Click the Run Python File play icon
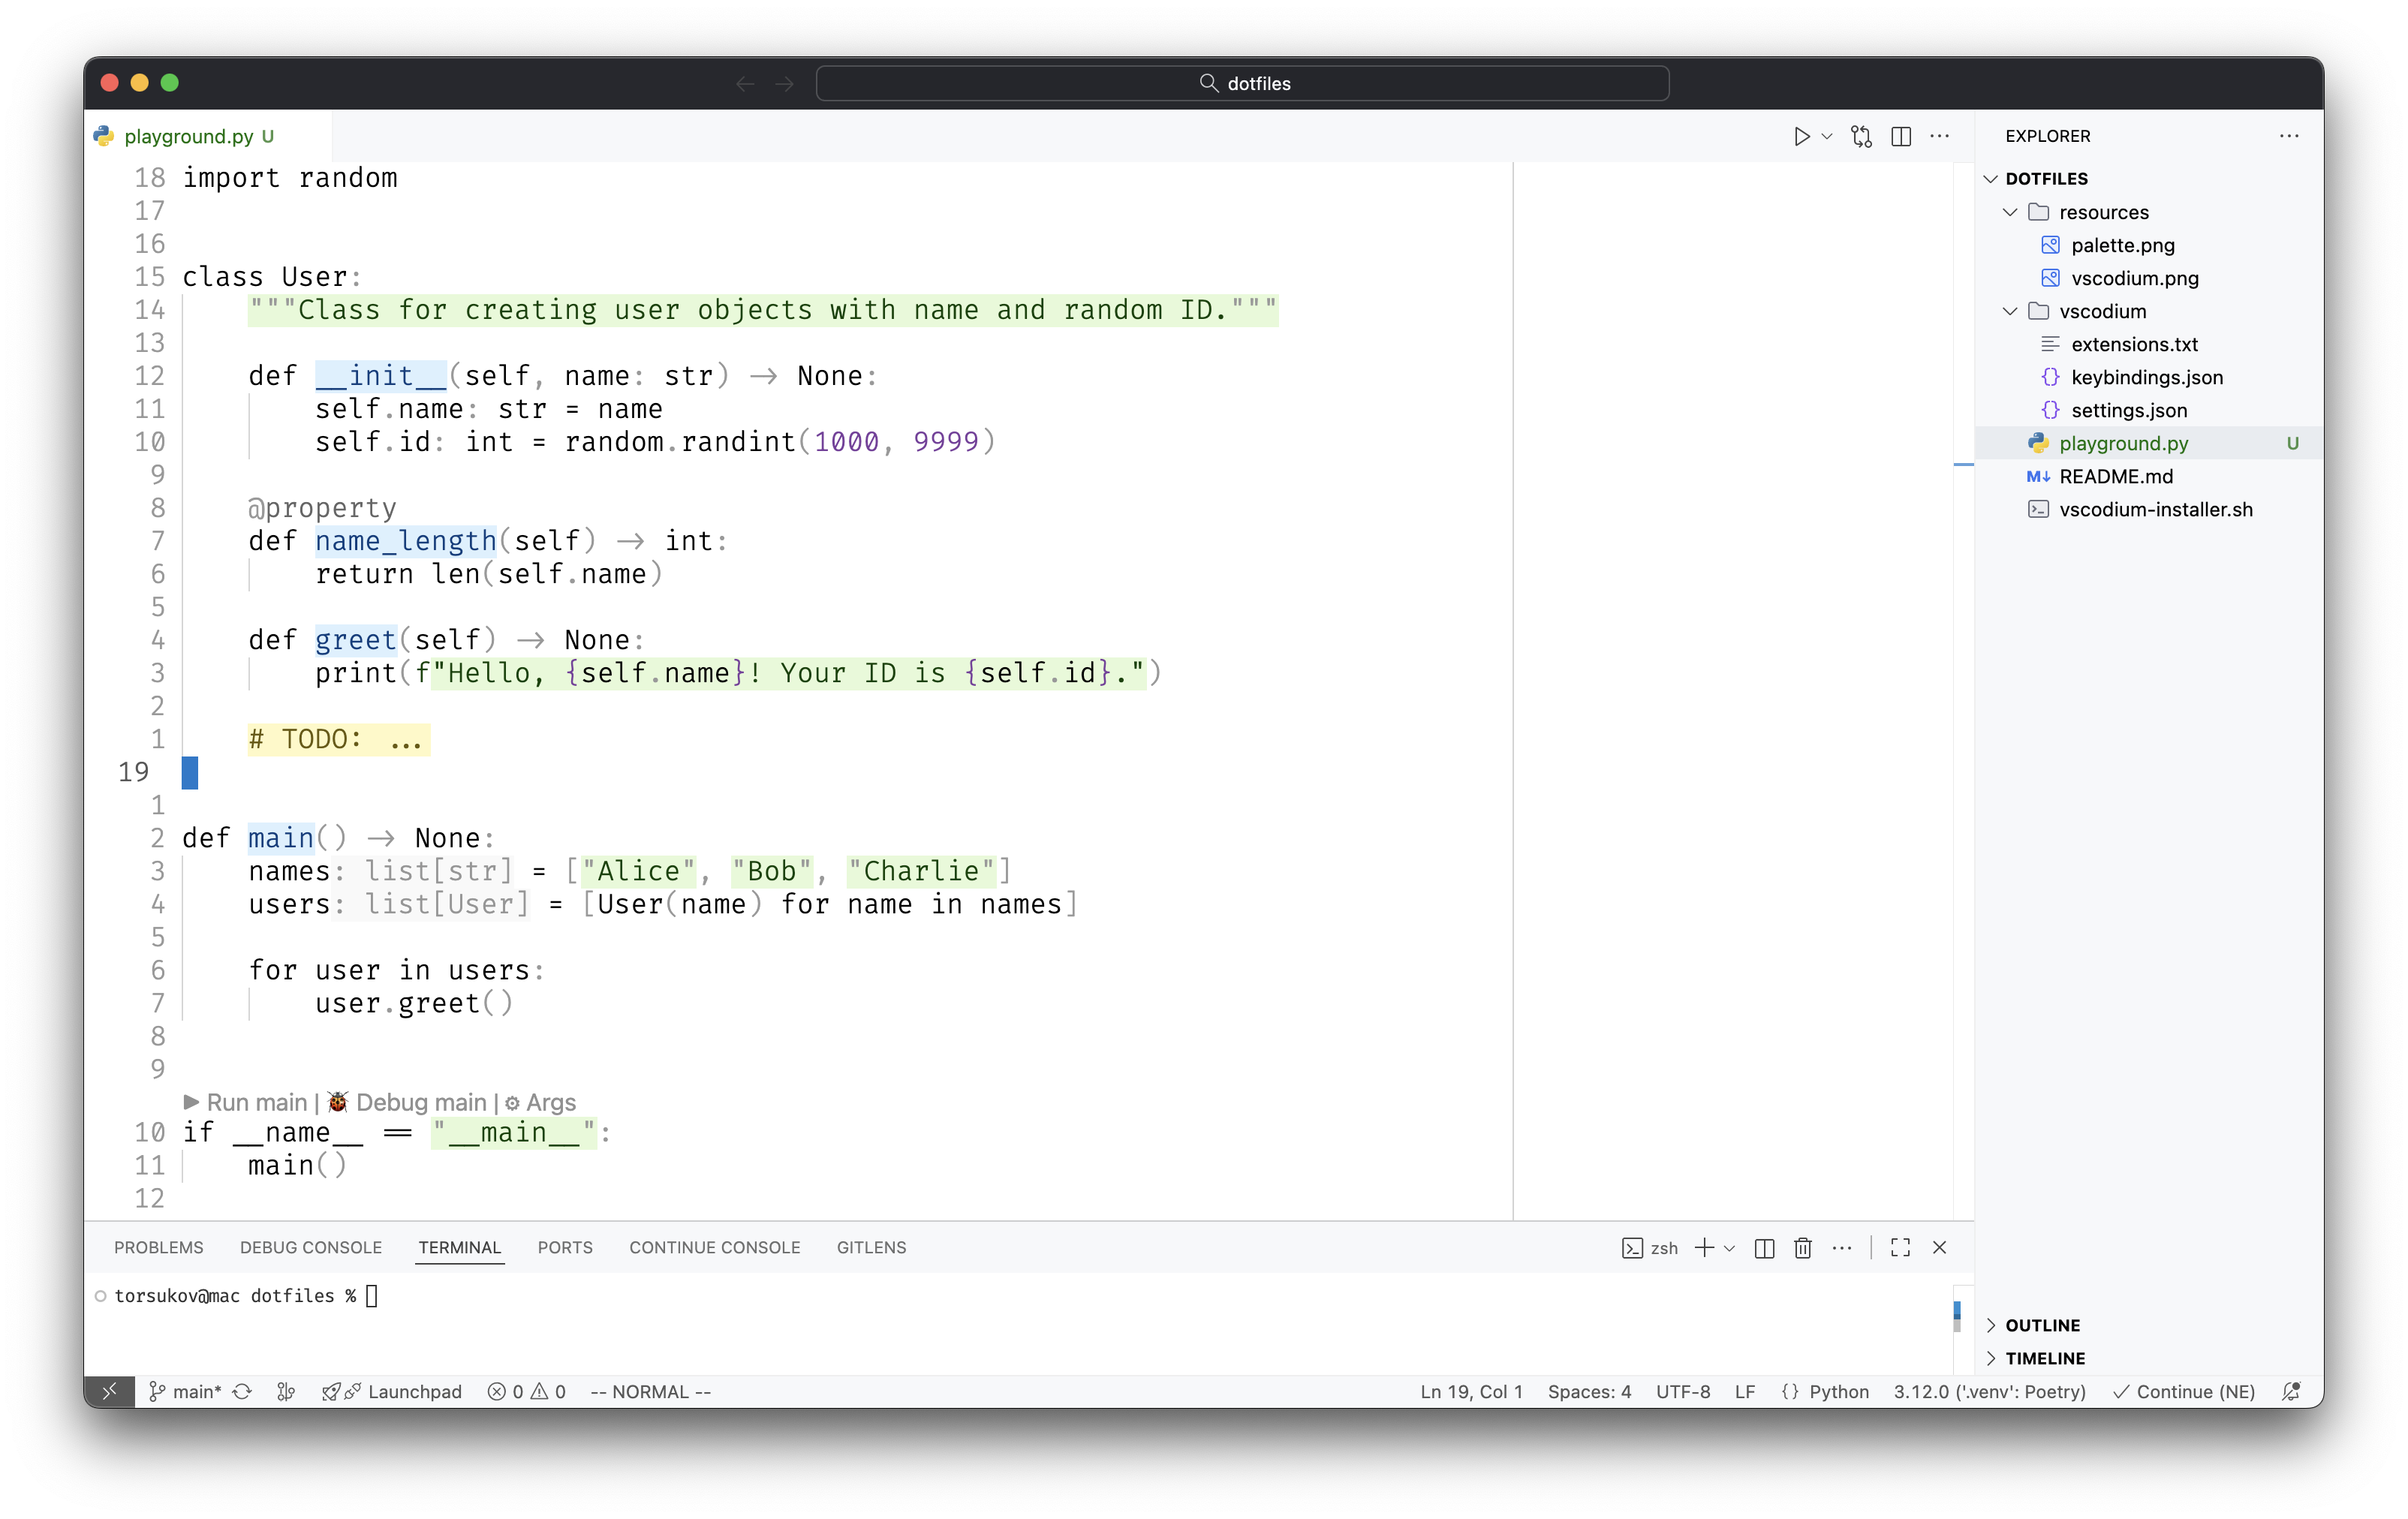This screenshot has width=2408, height=1519. (x=1801, y=136)
